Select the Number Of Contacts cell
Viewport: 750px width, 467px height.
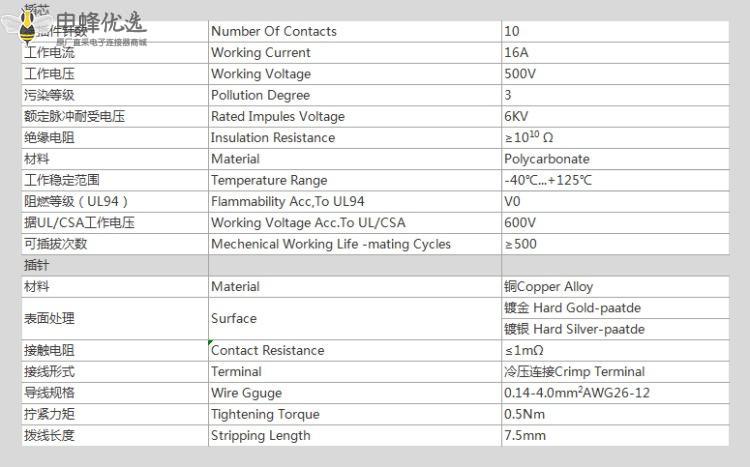pos(273,31)
